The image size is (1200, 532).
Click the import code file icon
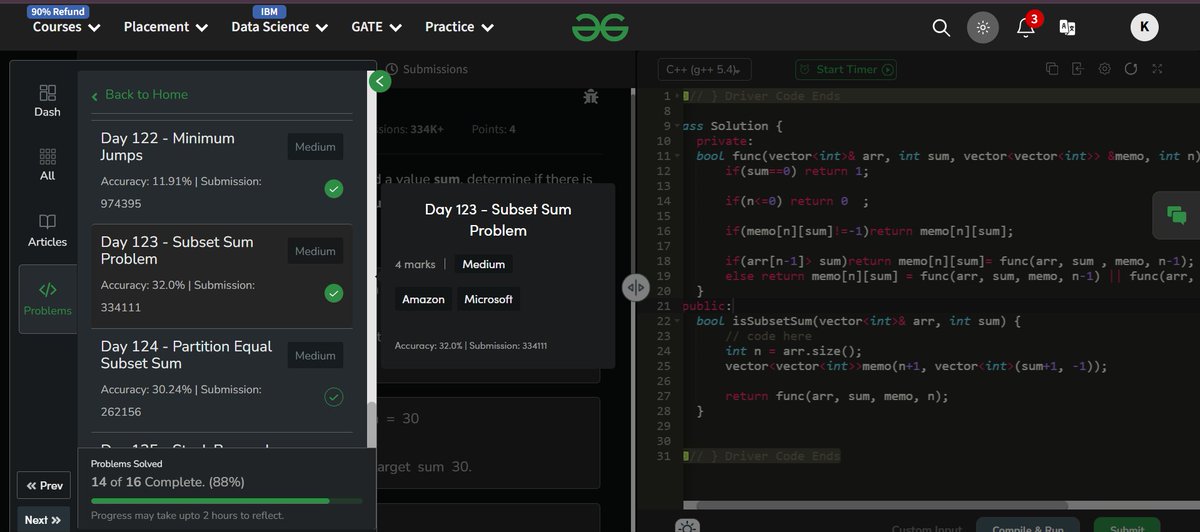pyautogui.click(x=1077, y=69)
